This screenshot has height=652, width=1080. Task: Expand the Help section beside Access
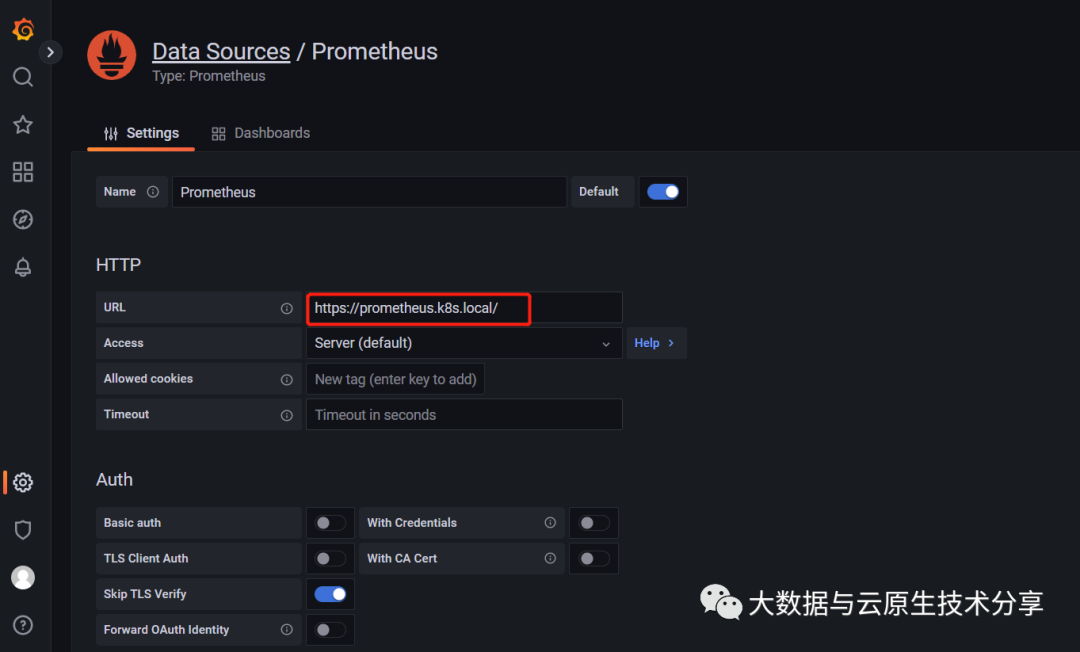(655, 343)
